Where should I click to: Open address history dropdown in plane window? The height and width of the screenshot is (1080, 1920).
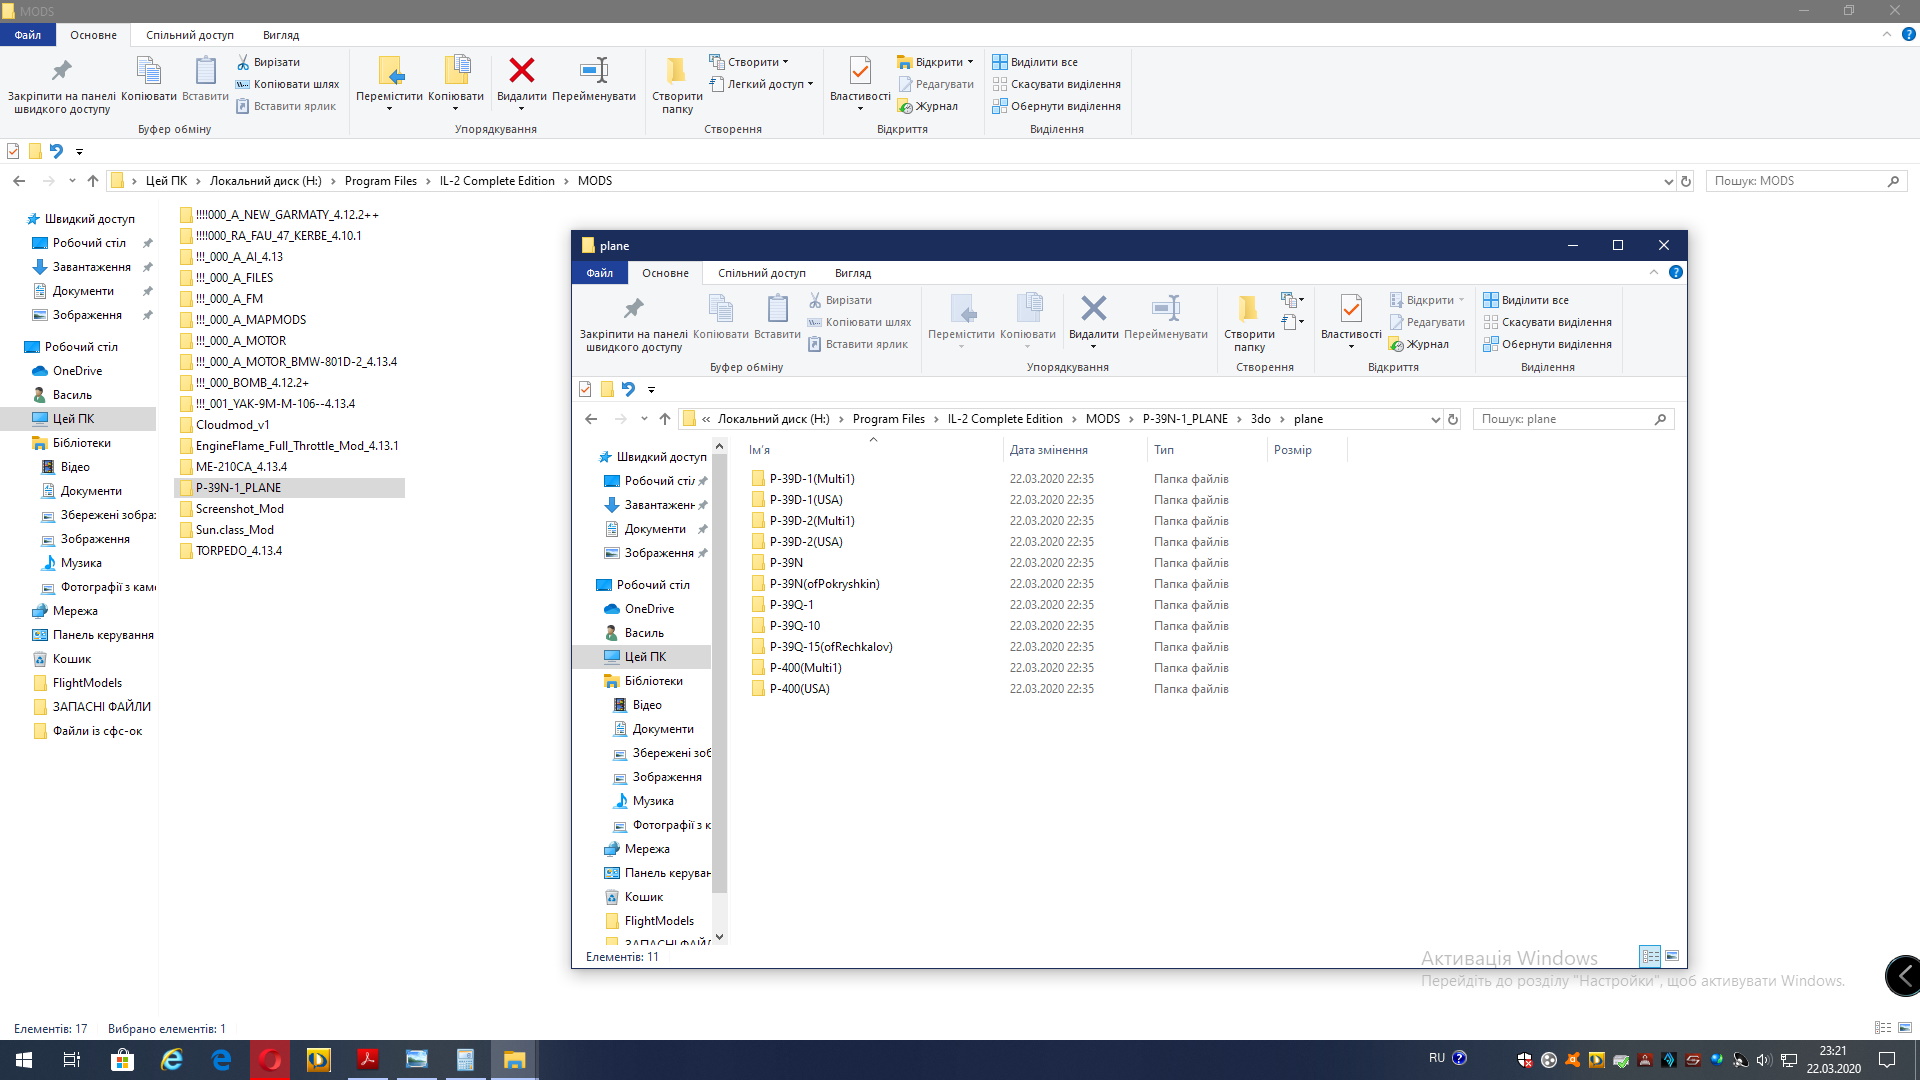click(x=1435, y=419)
